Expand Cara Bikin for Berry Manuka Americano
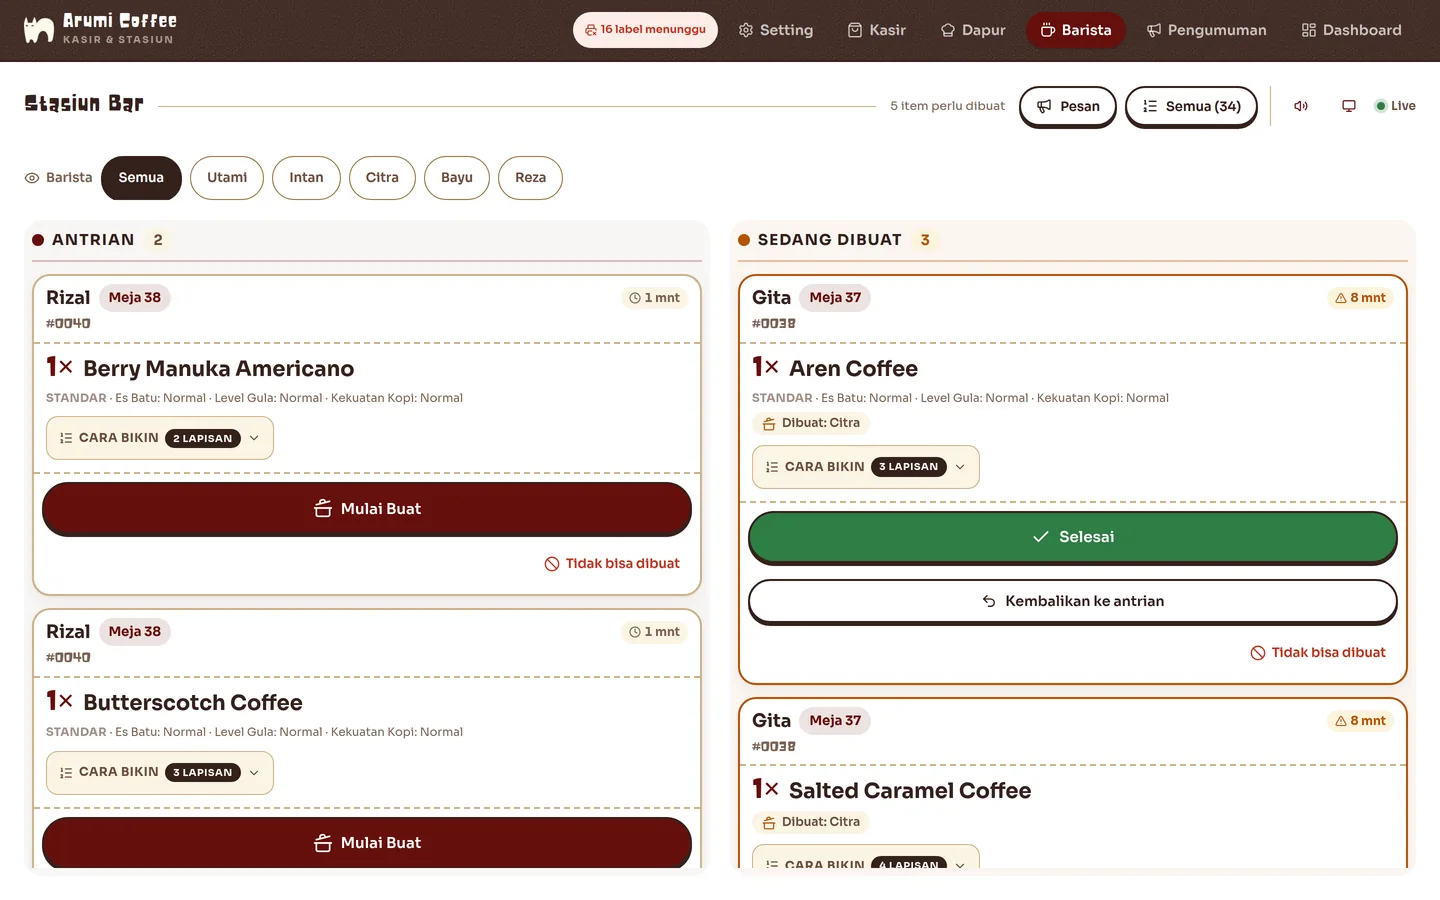1440x900 pixels. click(160, 438)
